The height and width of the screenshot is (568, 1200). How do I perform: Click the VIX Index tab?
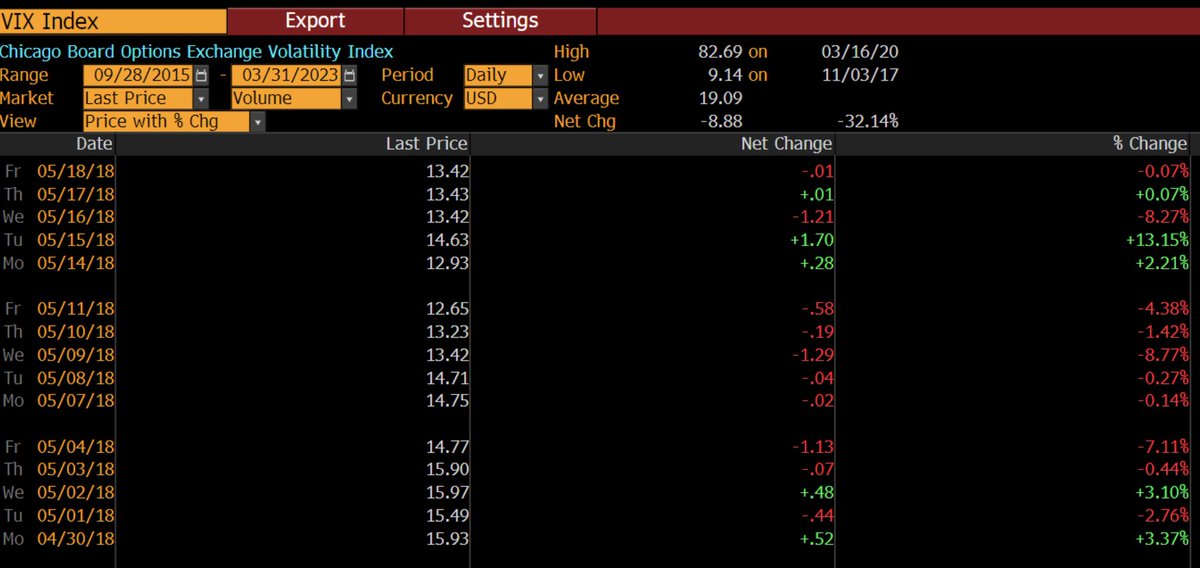113,20
